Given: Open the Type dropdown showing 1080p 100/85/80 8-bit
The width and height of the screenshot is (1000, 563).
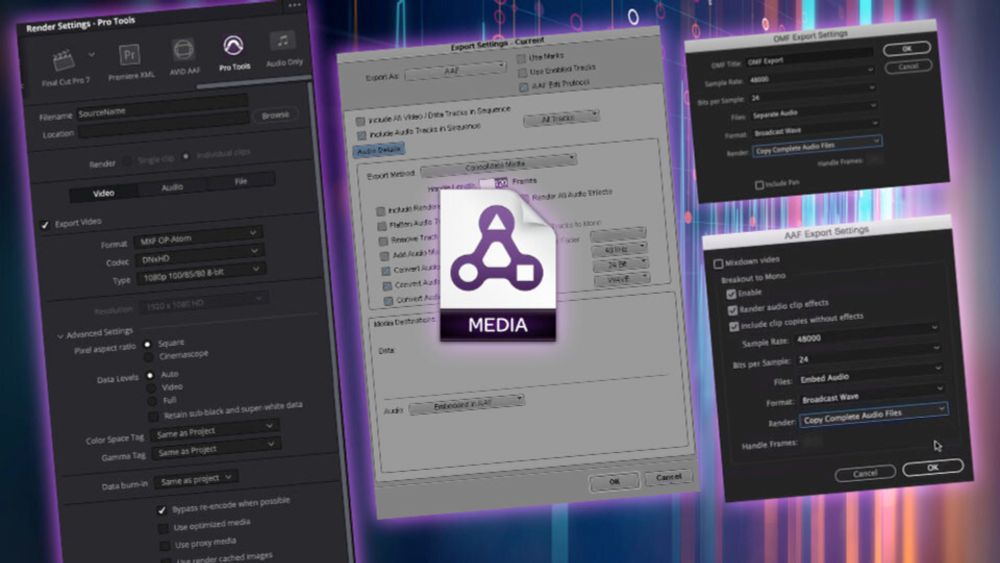Looking at the screenshot, I should click(x=200, y=275).
